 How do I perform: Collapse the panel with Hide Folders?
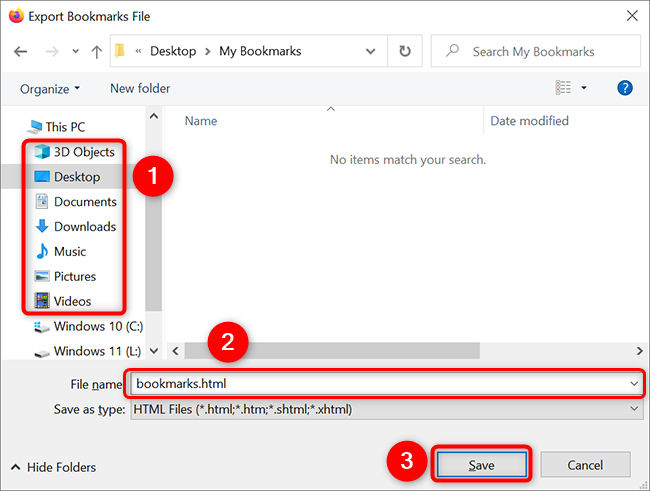point(52,467)
